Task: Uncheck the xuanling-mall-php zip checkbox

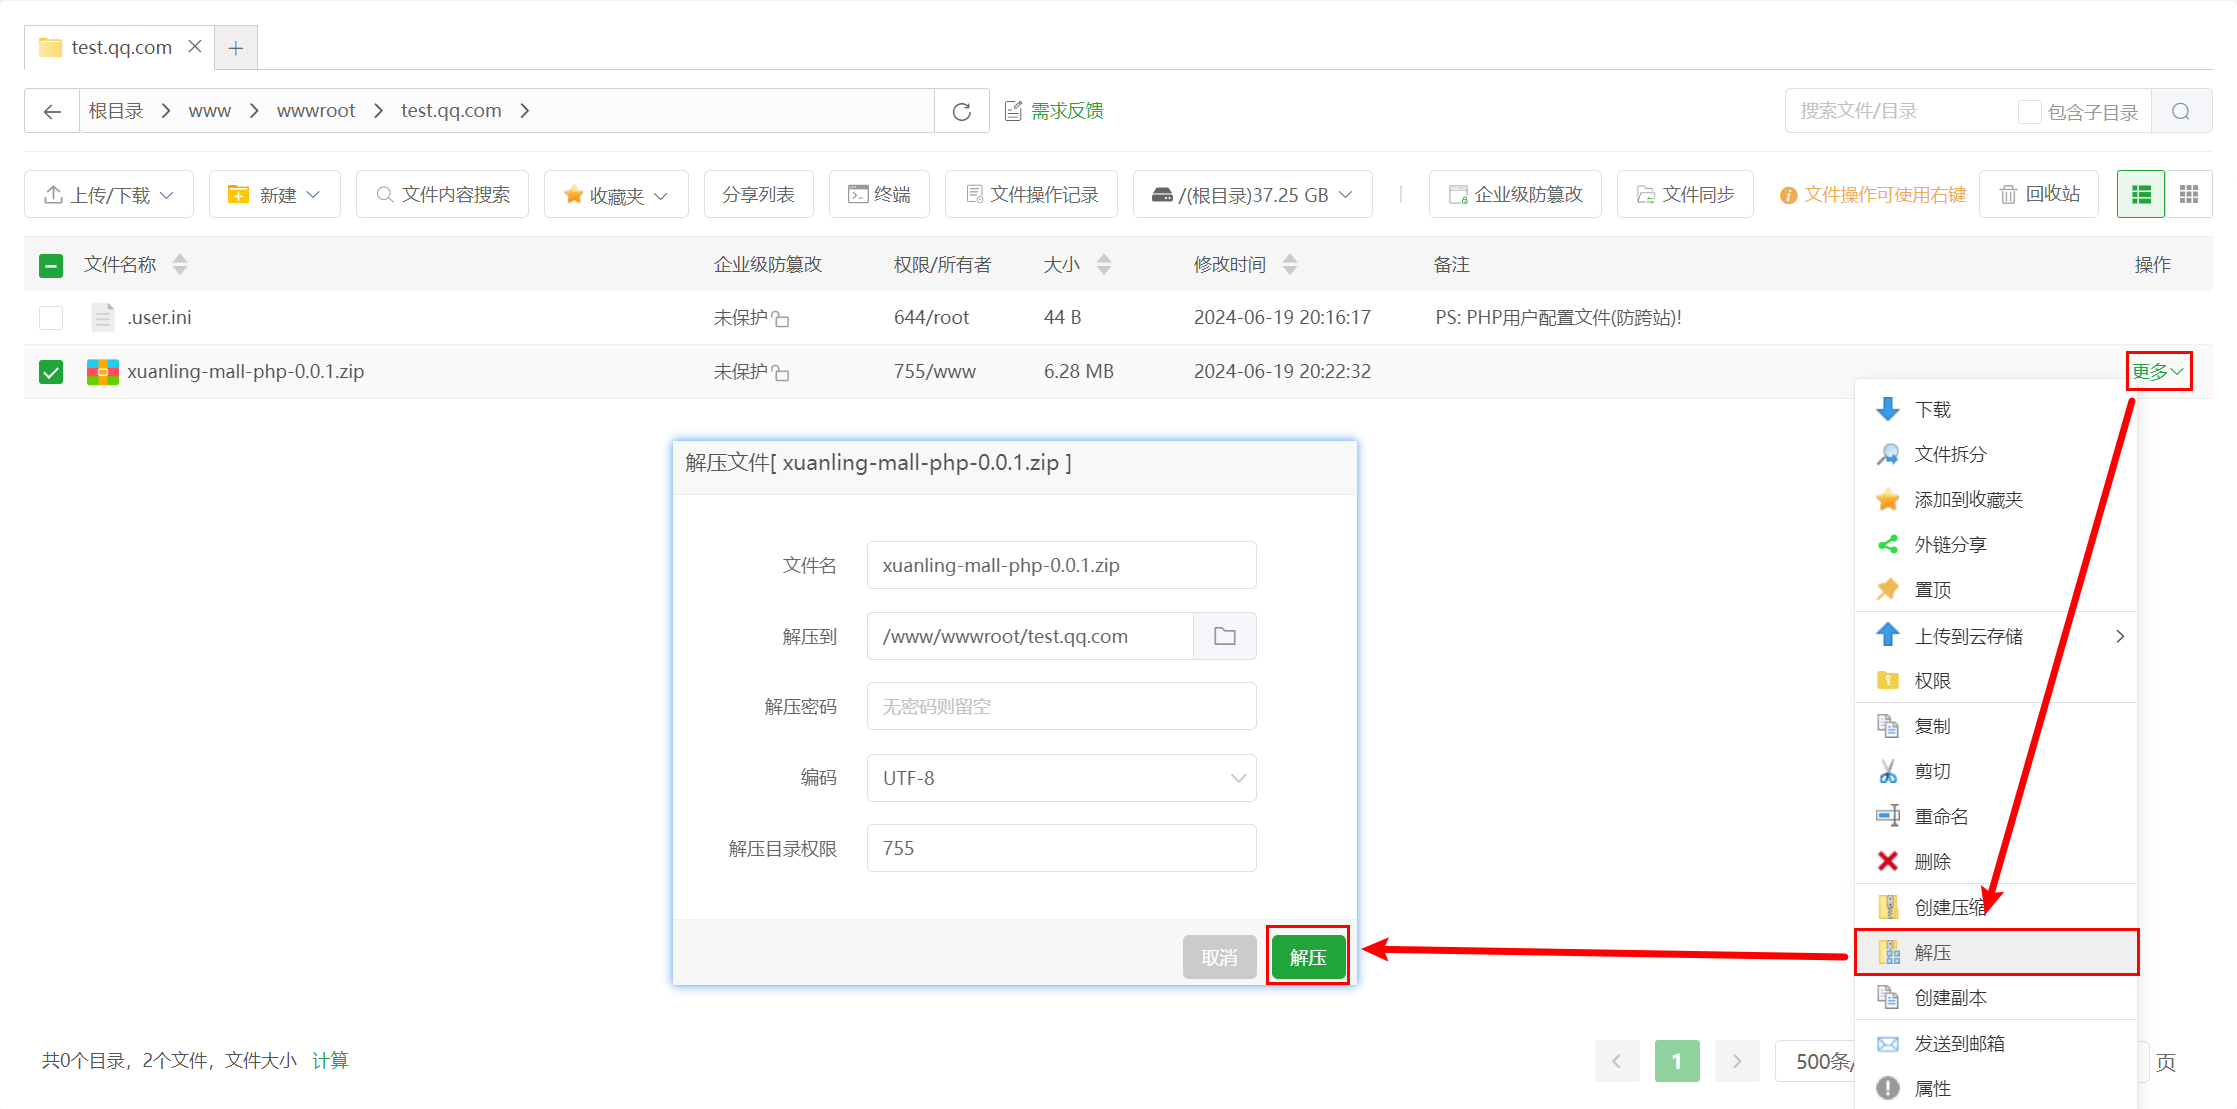Action: pyautogui.click(x=51, y=372)
